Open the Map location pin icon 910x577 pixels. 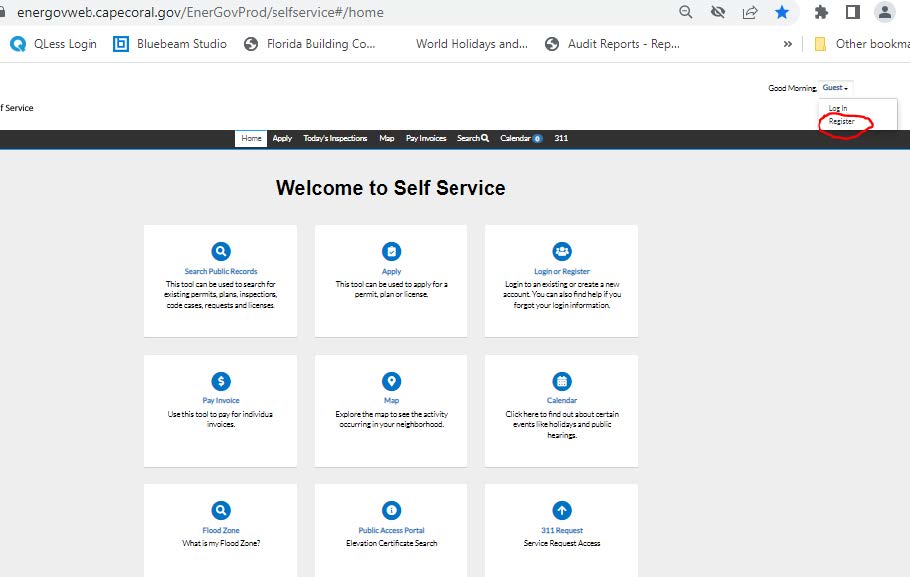[390, 381]
